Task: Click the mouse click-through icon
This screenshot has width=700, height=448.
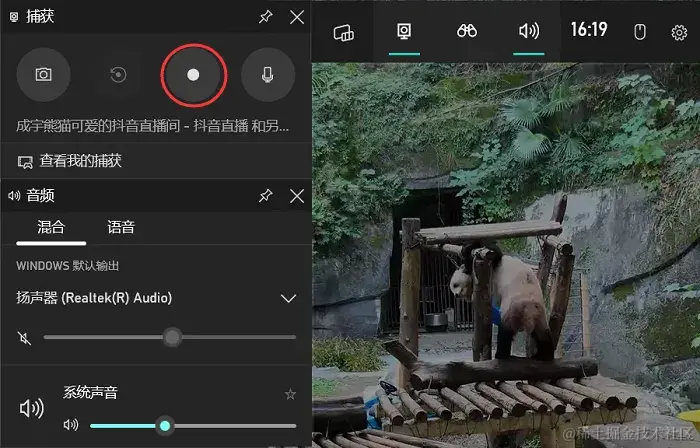Action: pyautogui.click(x=640, y=32)
